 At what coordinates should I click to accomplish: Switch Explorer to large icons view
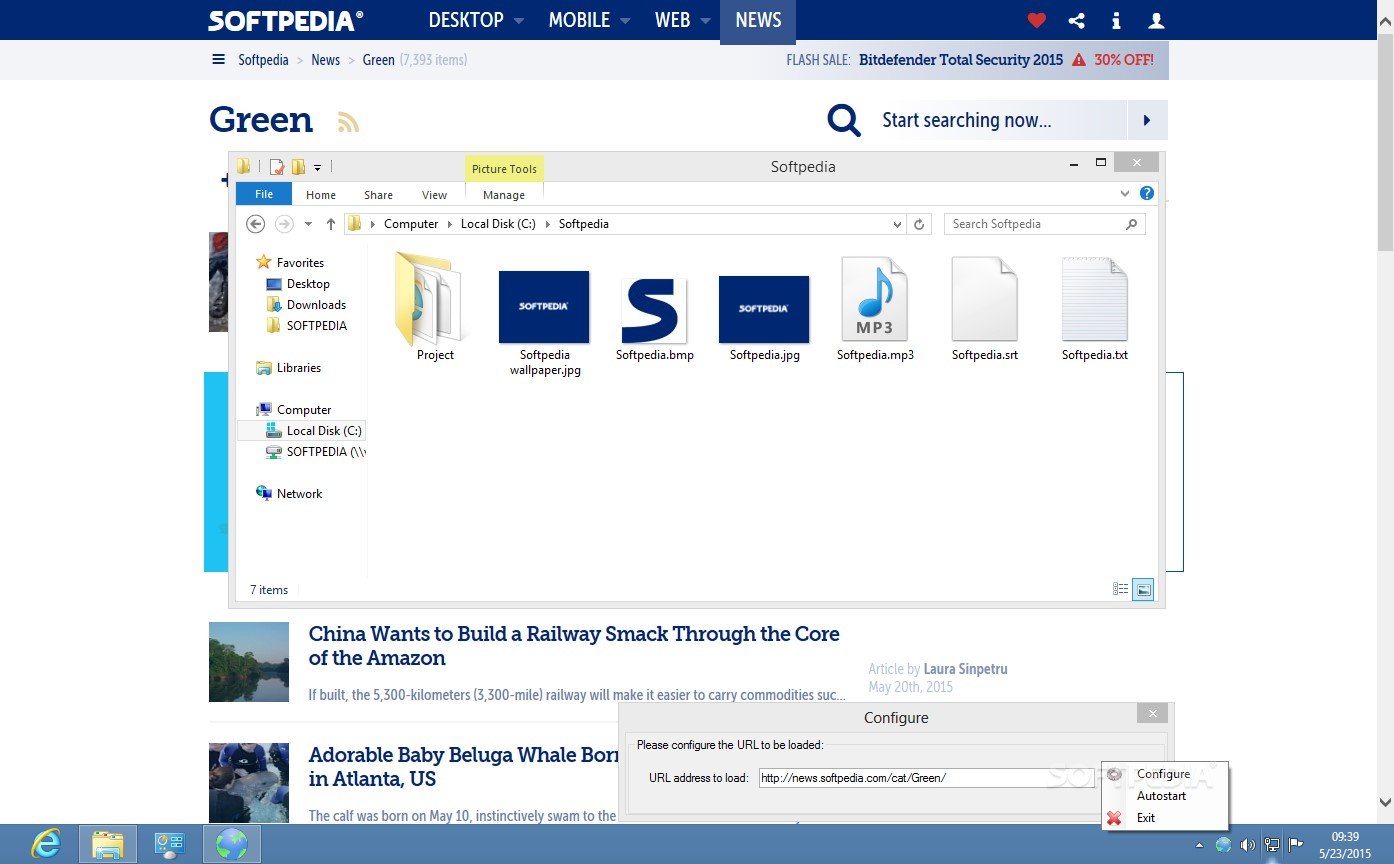click(x=1144, y=590)
